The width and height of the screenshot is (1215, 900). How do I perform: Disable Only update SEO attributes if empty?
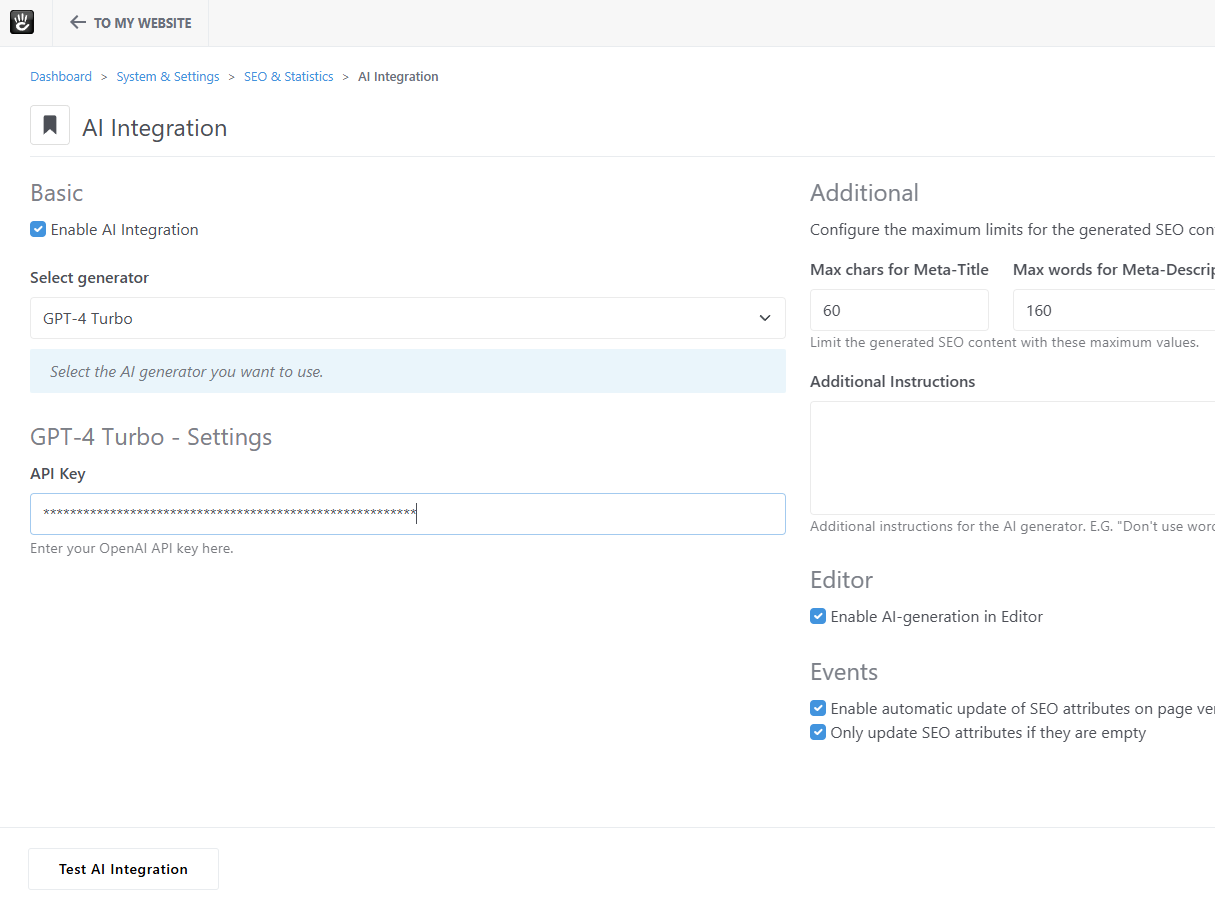818,732
